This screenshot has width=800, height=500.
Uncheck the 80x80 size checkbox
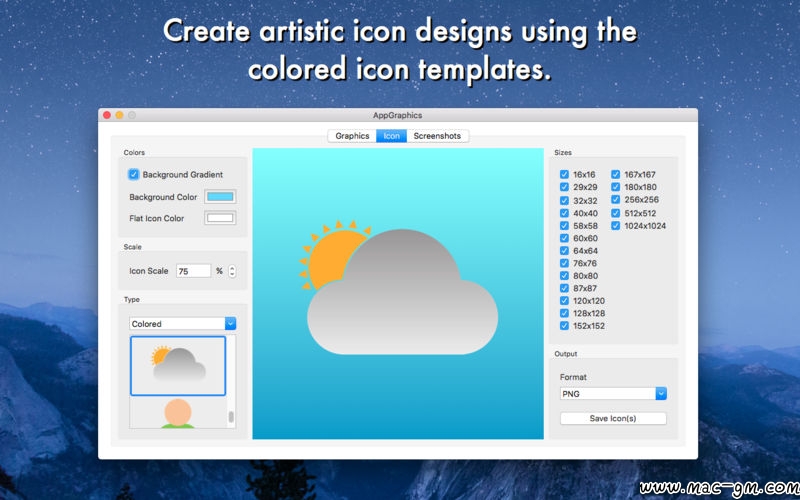click(564, 276)
